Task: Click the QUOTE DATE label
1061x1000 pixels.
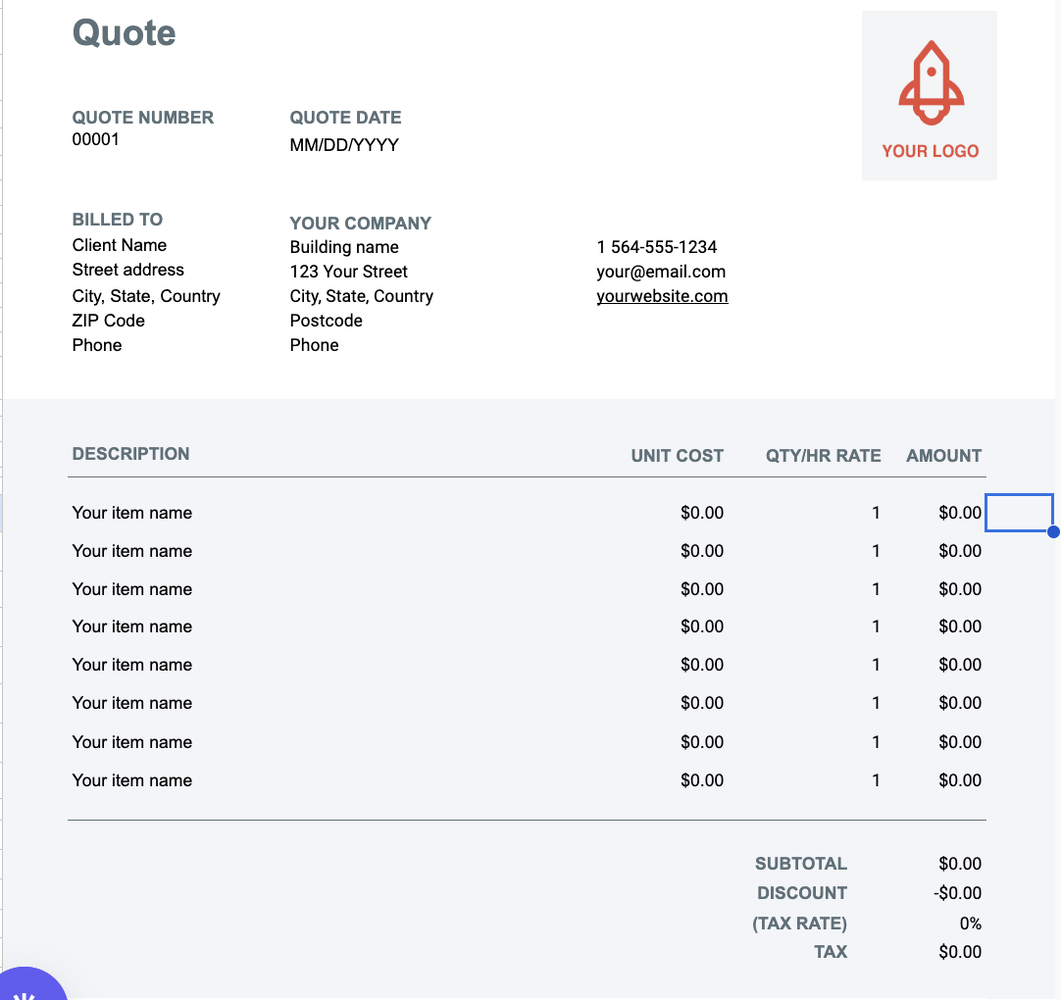Action: point(345,118)
